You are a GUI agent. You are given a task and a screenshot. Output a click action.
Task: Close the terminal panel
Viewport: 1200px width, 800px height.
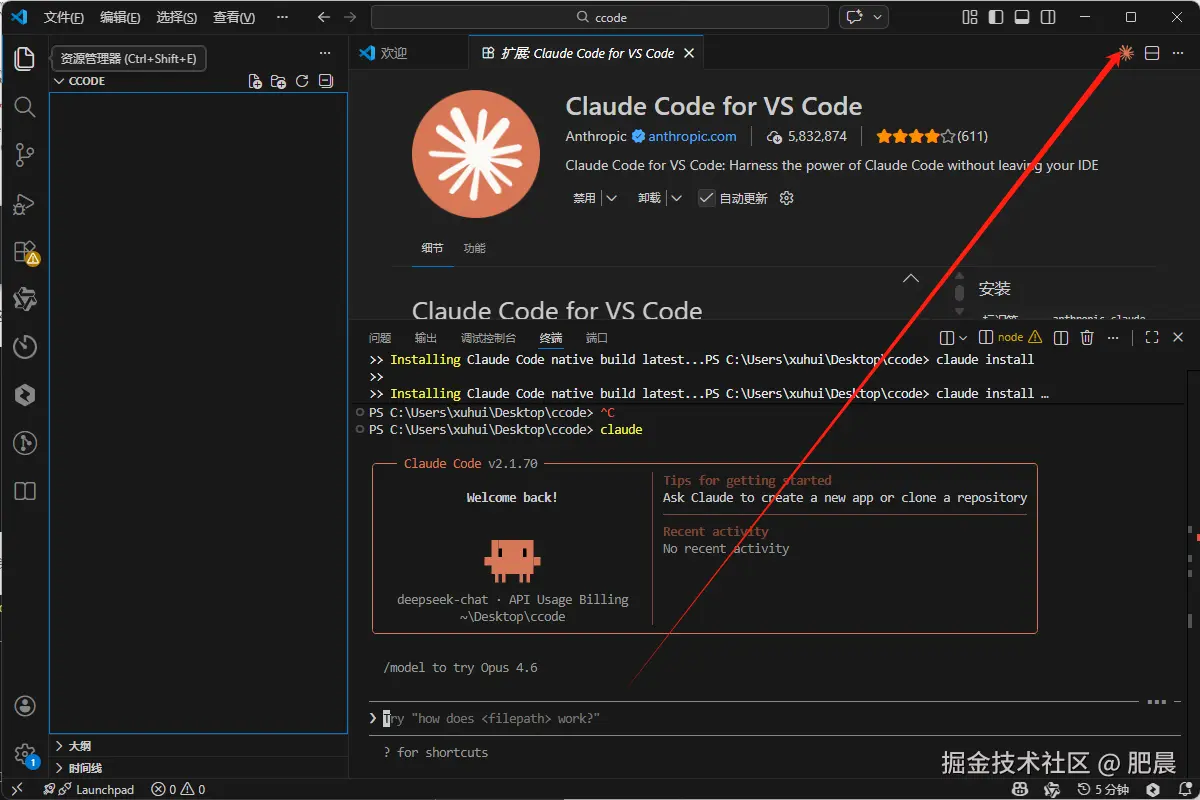(x=1178, y=338)
